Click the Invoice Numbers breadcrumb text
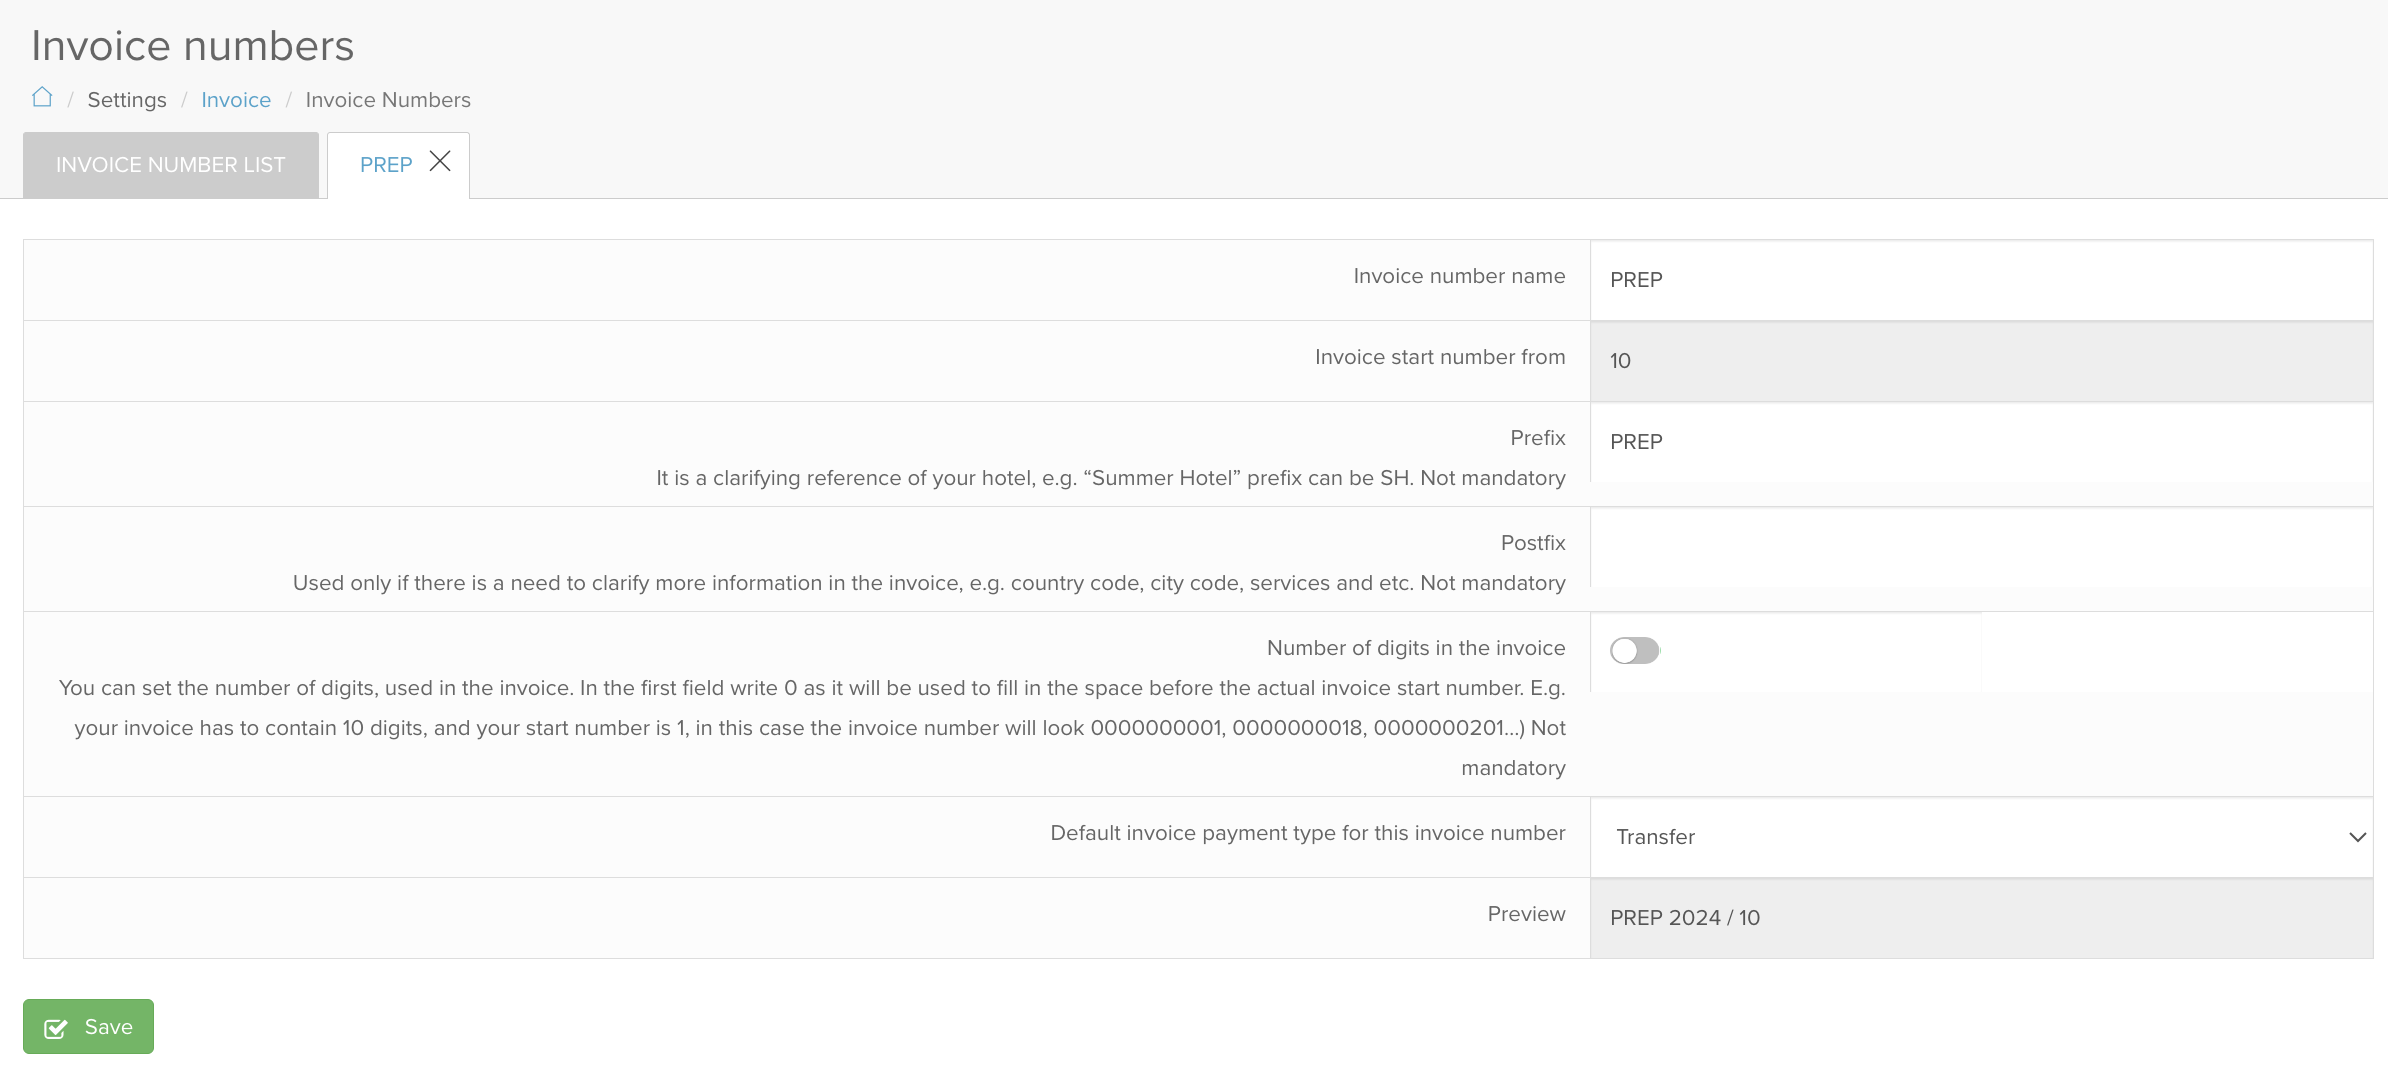This screenshot has width=2388, height=1088. pos(388,100)
